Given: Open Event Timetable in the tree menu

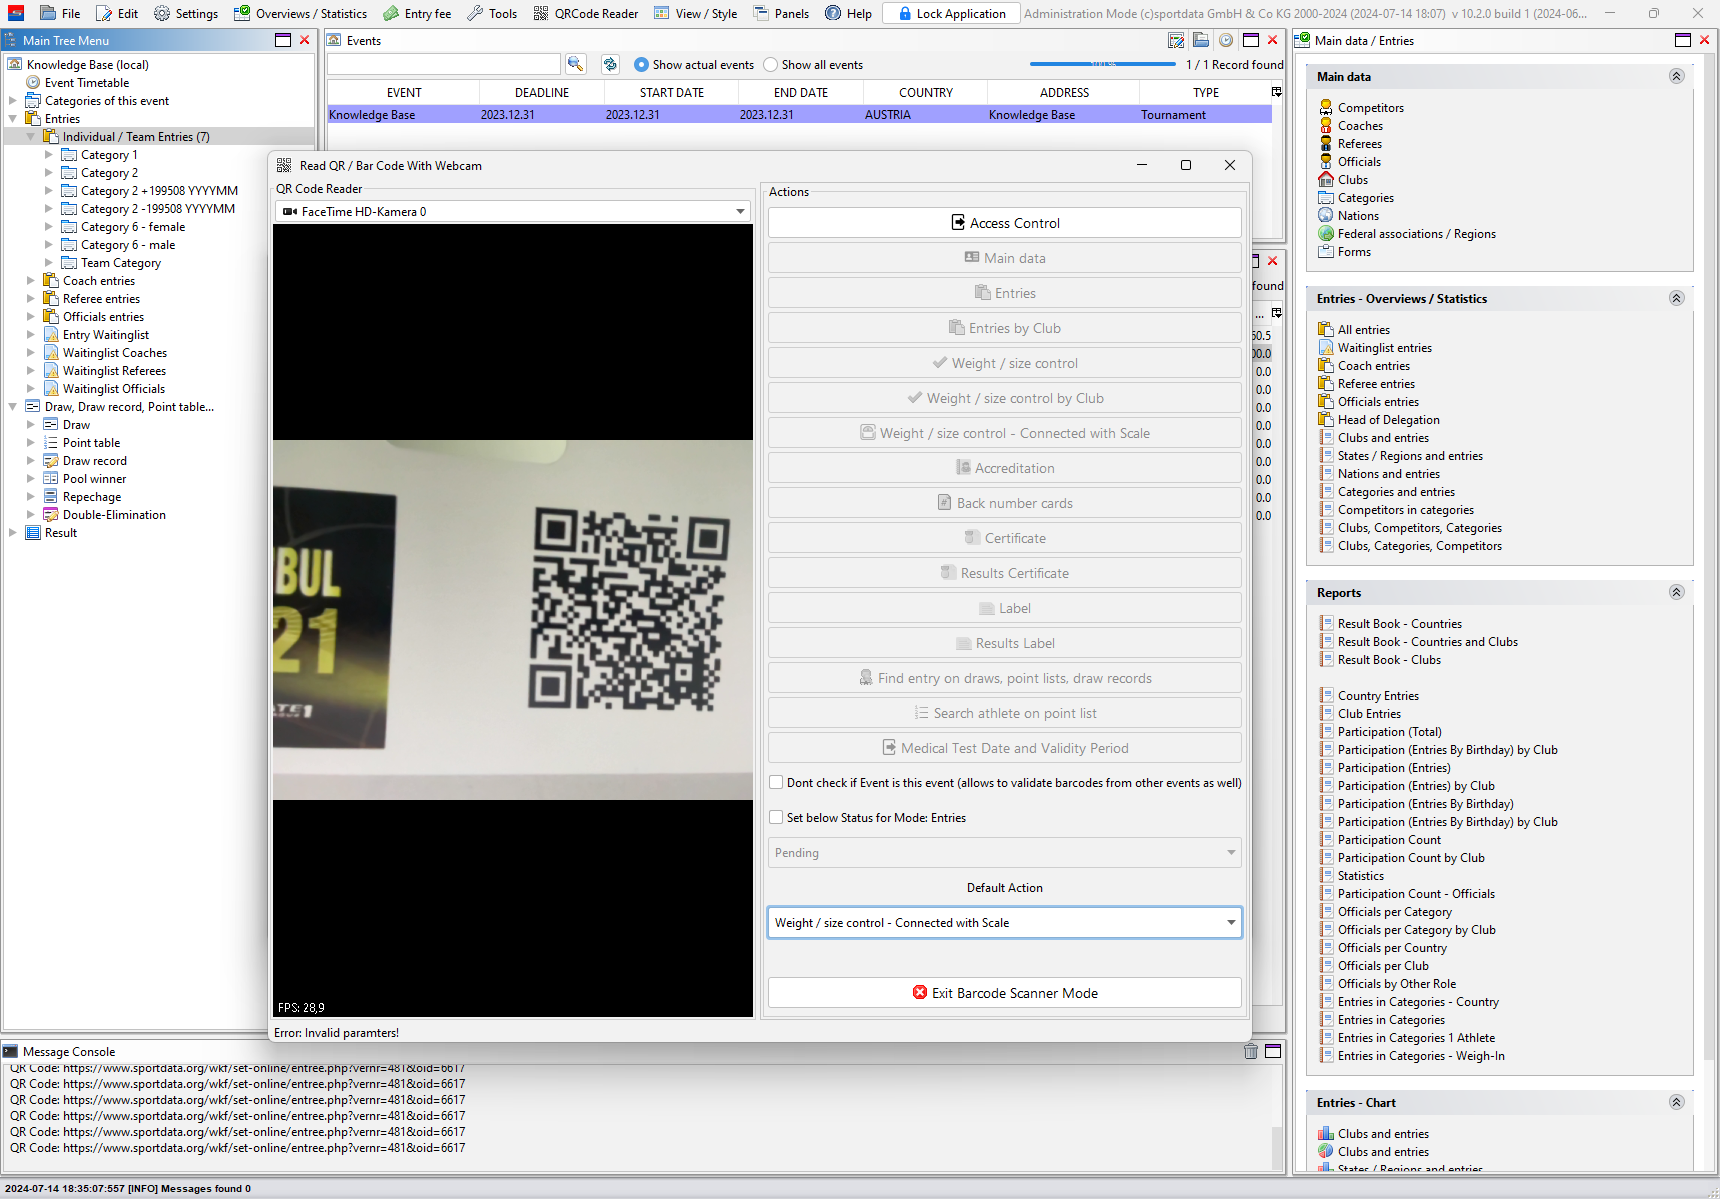Looking at the screenshot, I should click(87, 83).
